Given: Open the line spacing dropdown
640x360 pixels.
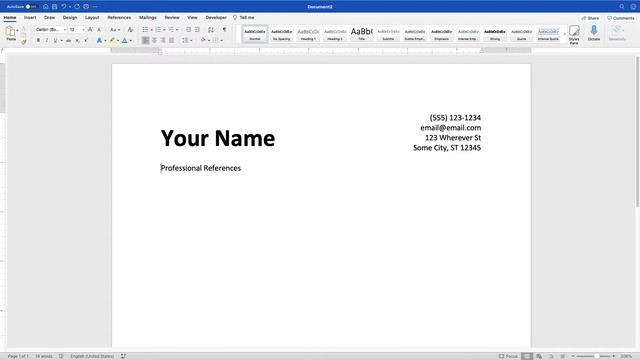Looking at the screenshot, I should pyautogui.click(x=187, y=40).
